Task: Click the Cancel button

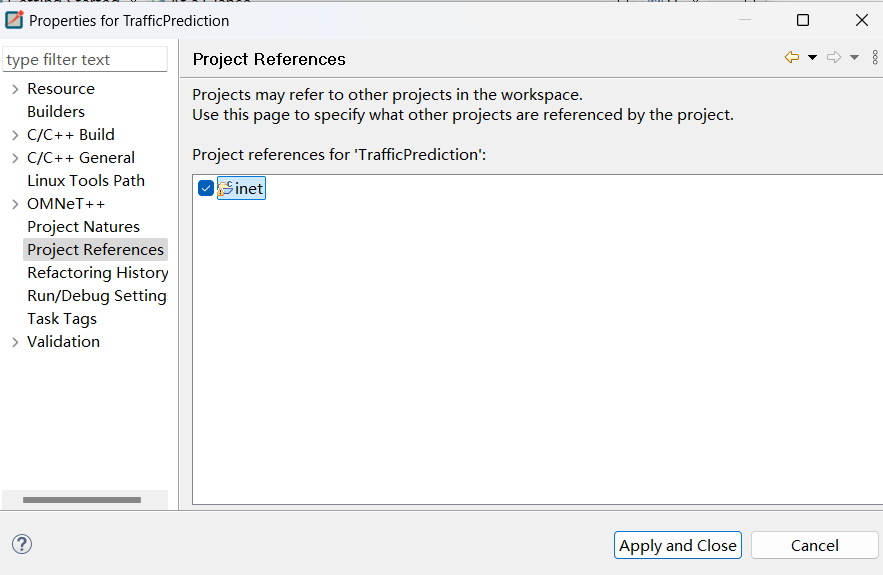Action: point(814,545)
